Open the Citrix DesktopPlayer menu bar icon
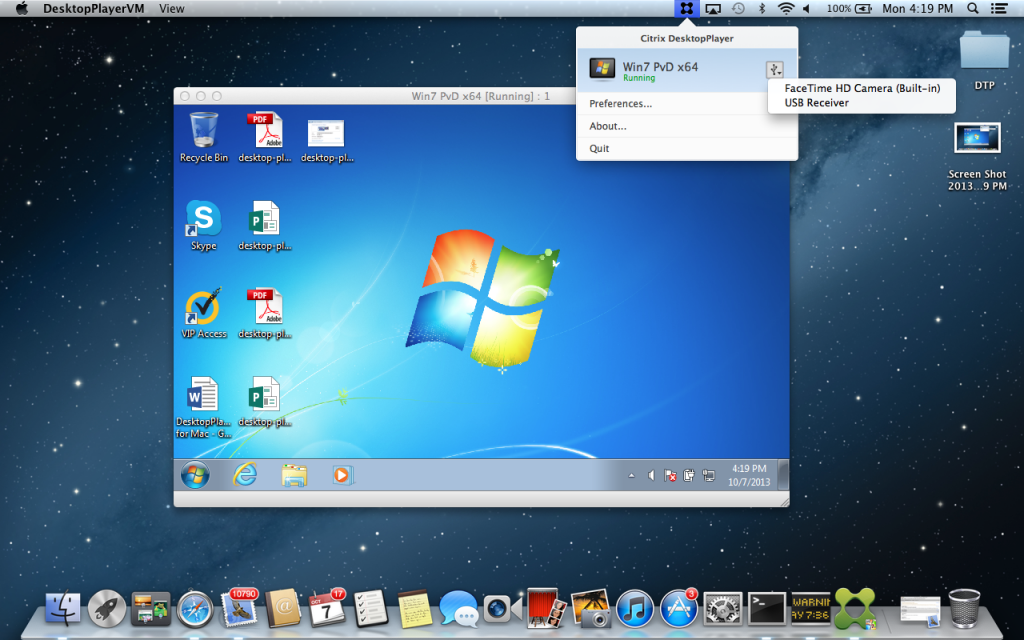This screenshot has height=640, width=1024. pos(686,8)
